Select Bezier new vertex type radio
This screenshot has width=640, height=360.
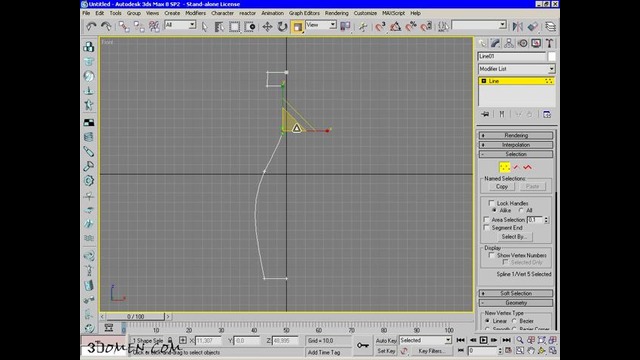[x=514, y=321]
